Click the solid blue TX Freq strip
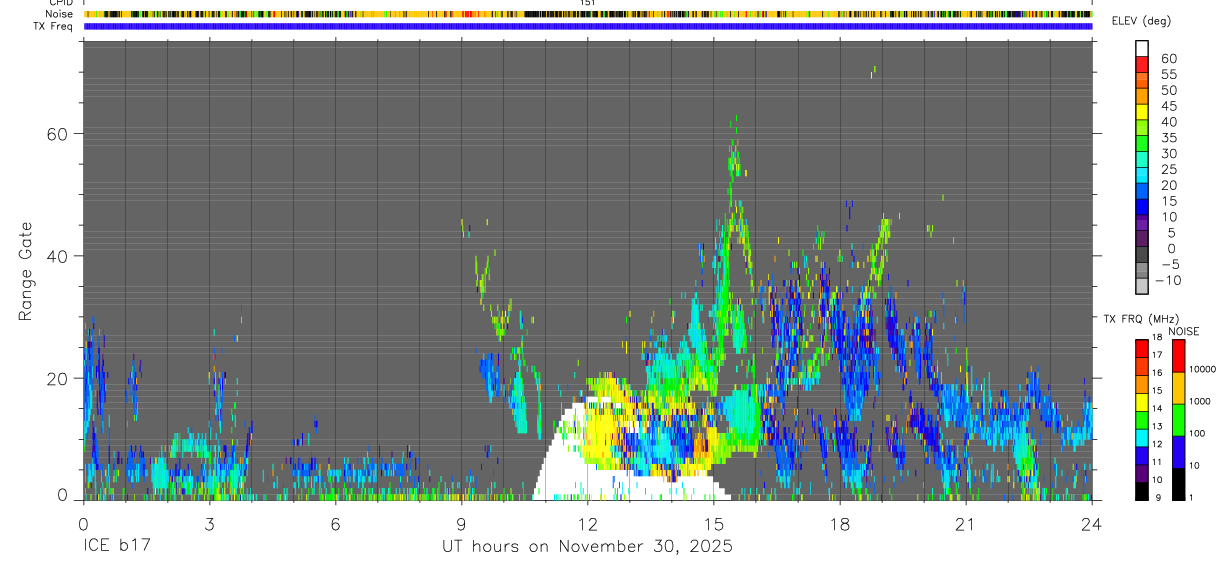Screen dimensions: 1228x567 (588, 26)
